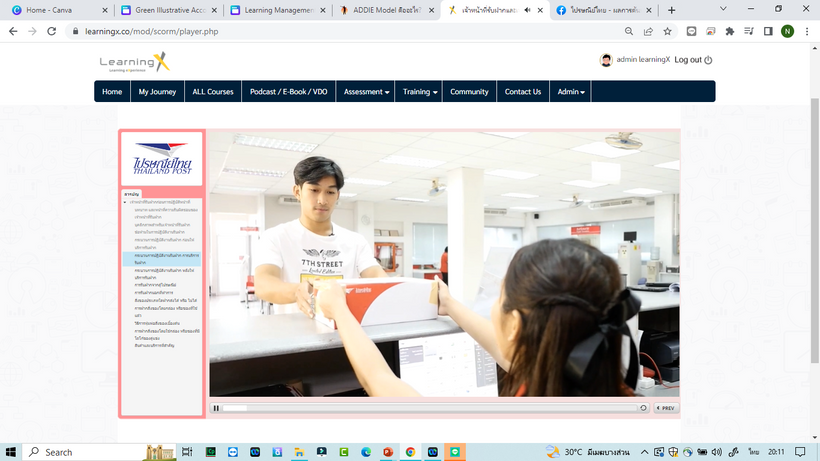
Task: Open the admin learningX profile avatar
Action: point(606,60)
